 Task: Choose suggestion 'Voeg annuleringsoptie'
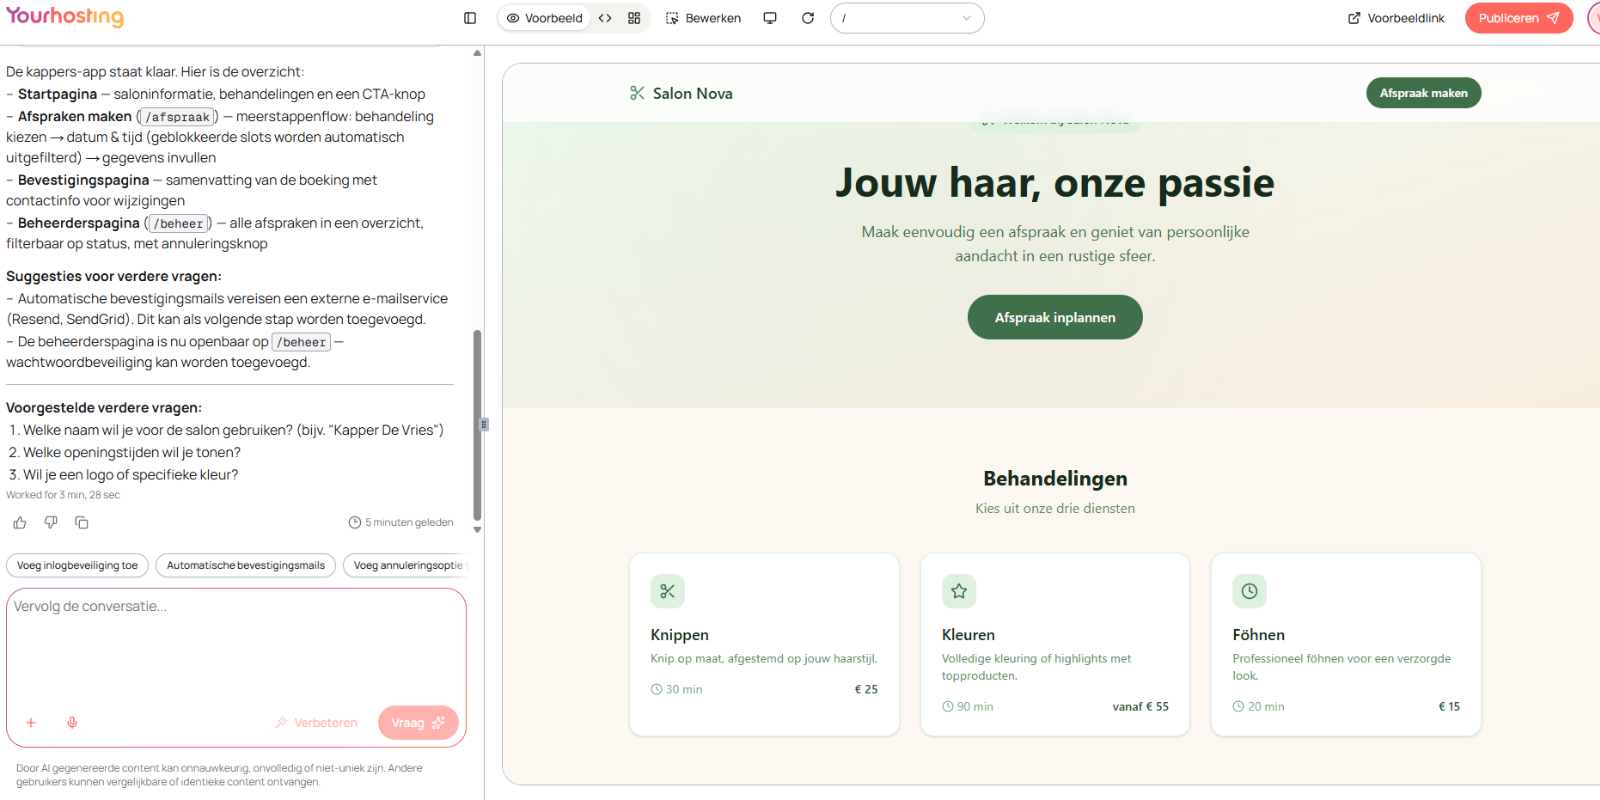pyautogui.click(x=407, y=566)
